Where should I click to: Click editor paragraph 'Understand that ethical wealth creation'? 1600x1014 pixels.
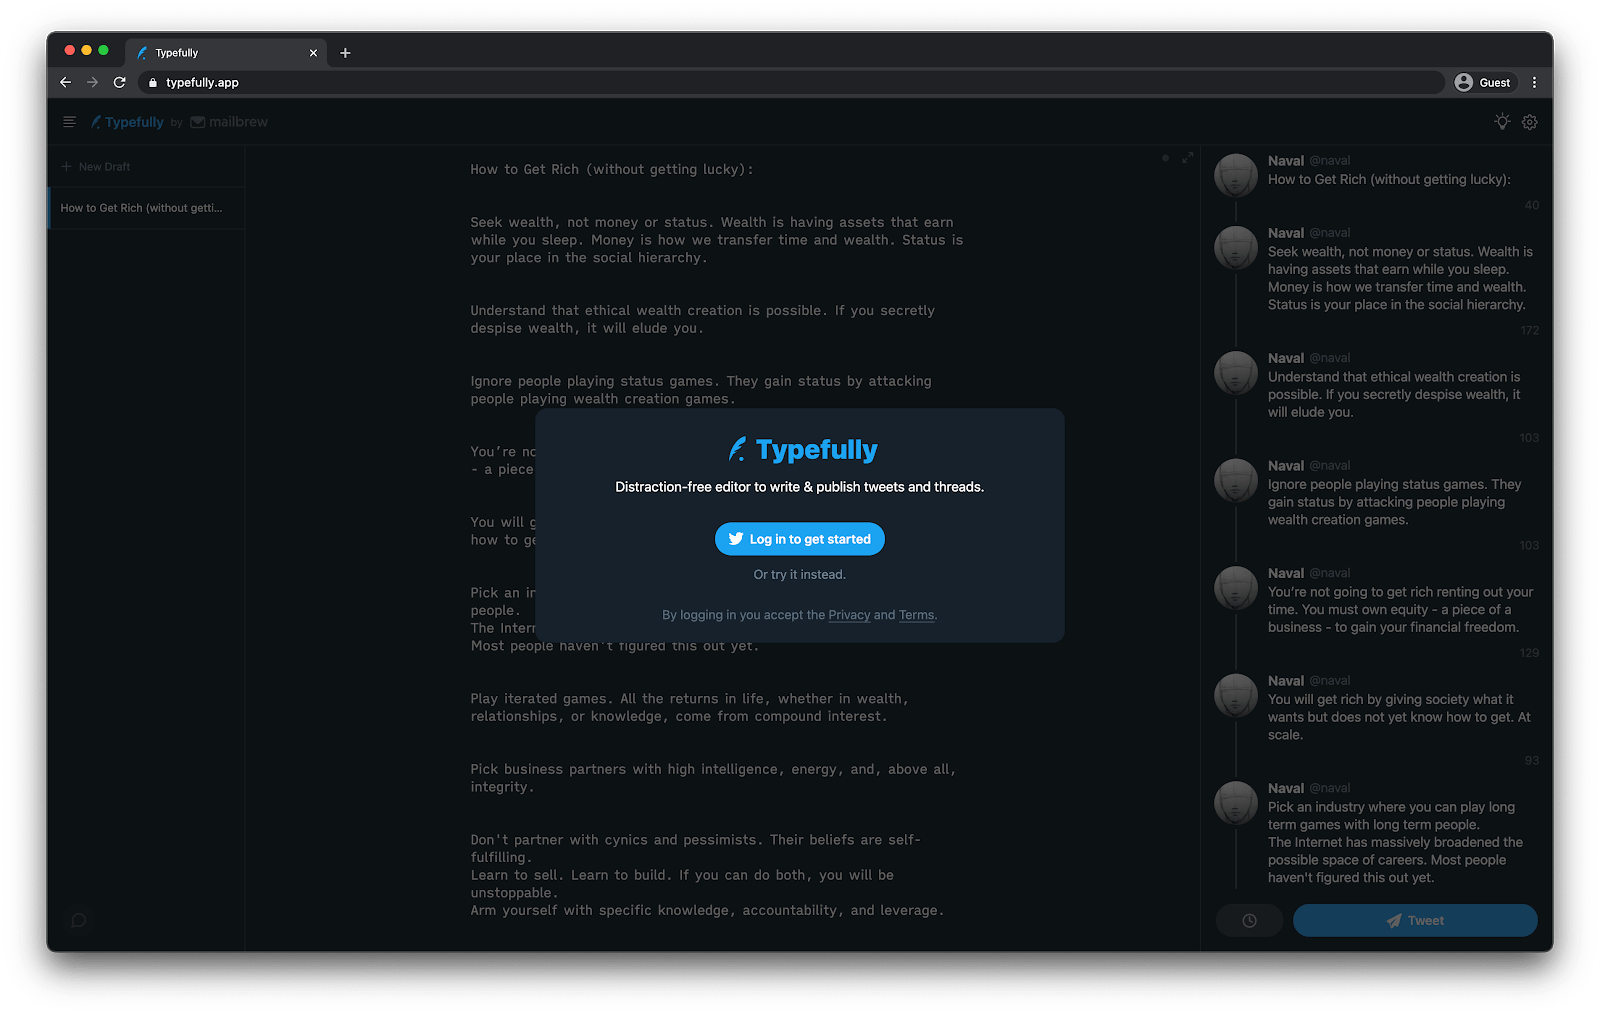pyautogui.click(x=703, y=319)
